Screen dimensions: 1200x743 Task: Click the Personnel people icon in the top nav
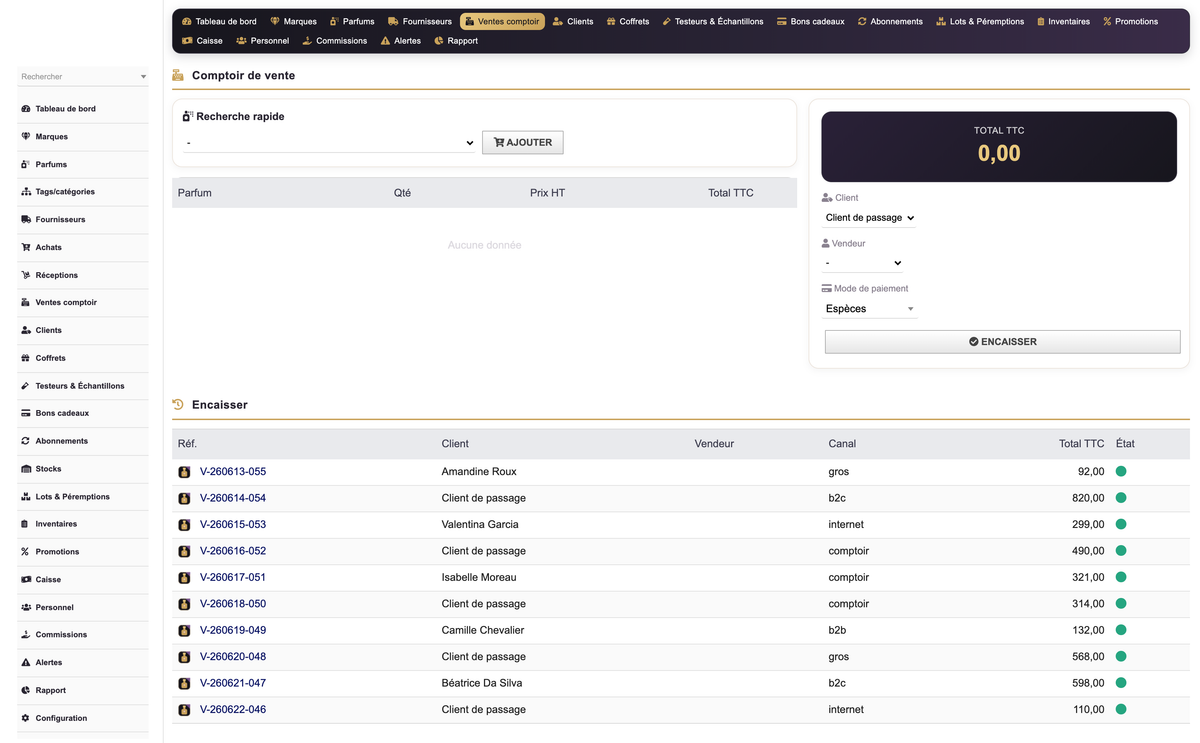242,41
